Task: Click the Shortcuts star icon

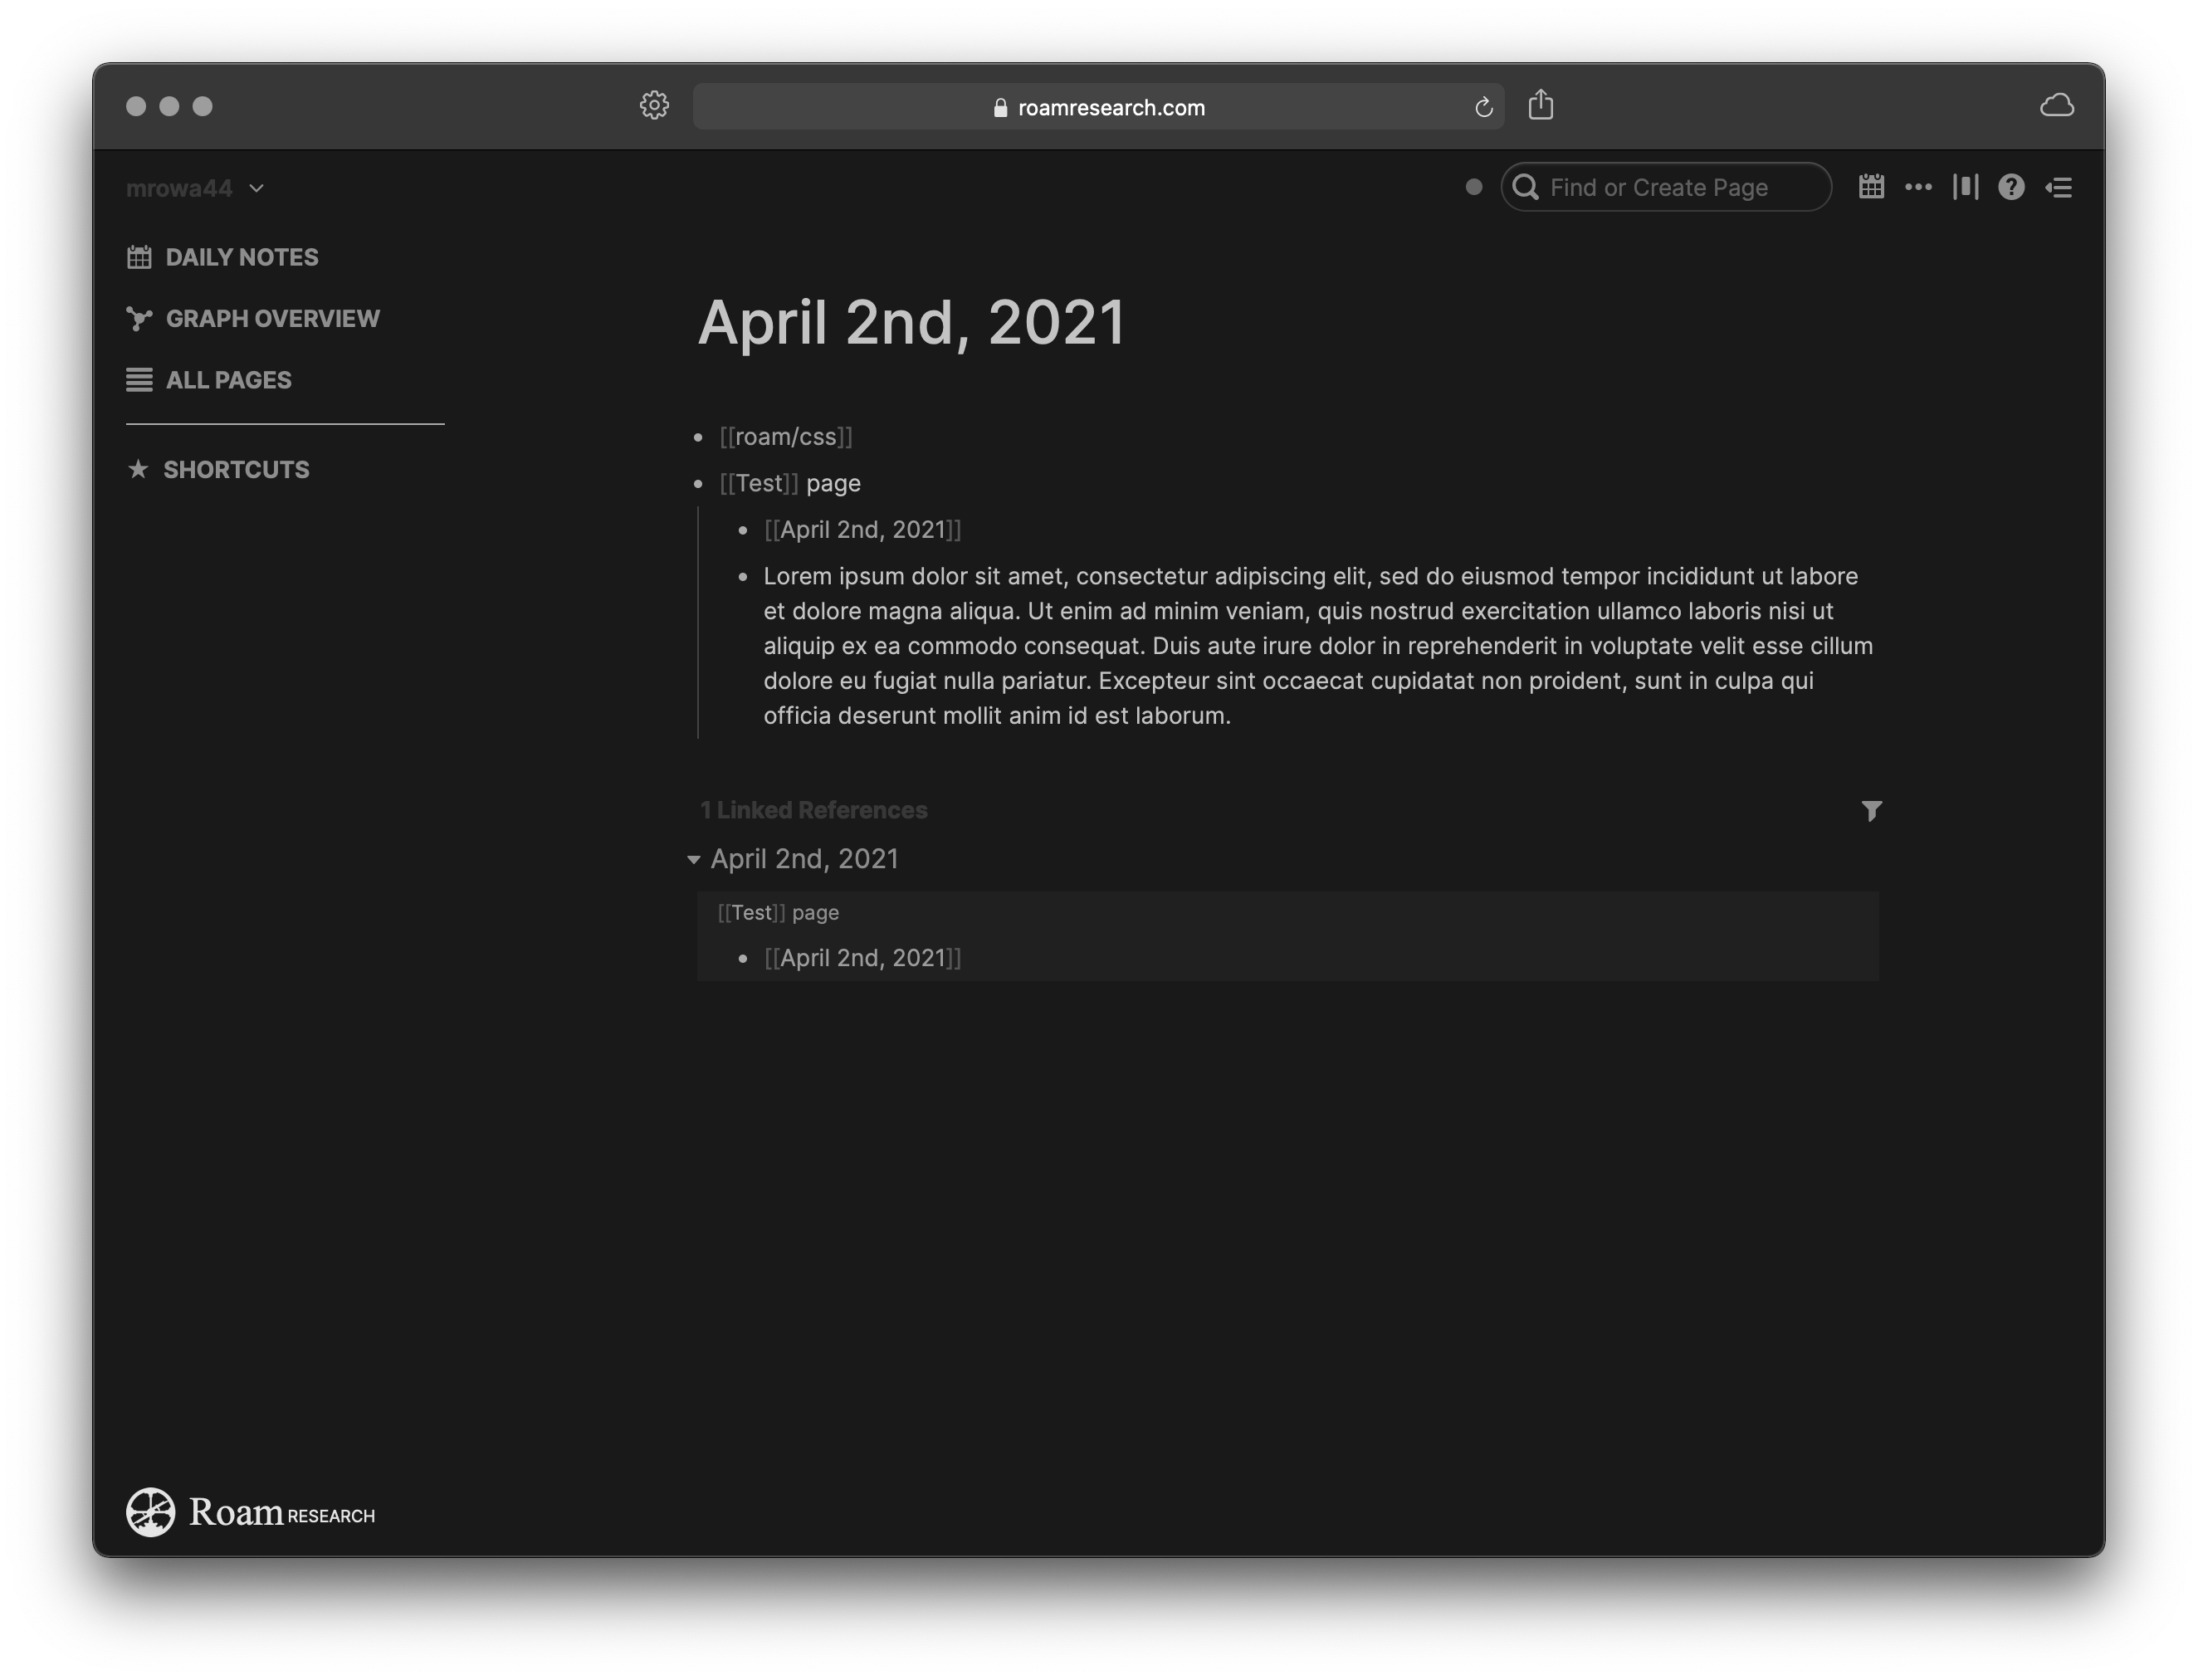Action: click(x=138, y=469)
